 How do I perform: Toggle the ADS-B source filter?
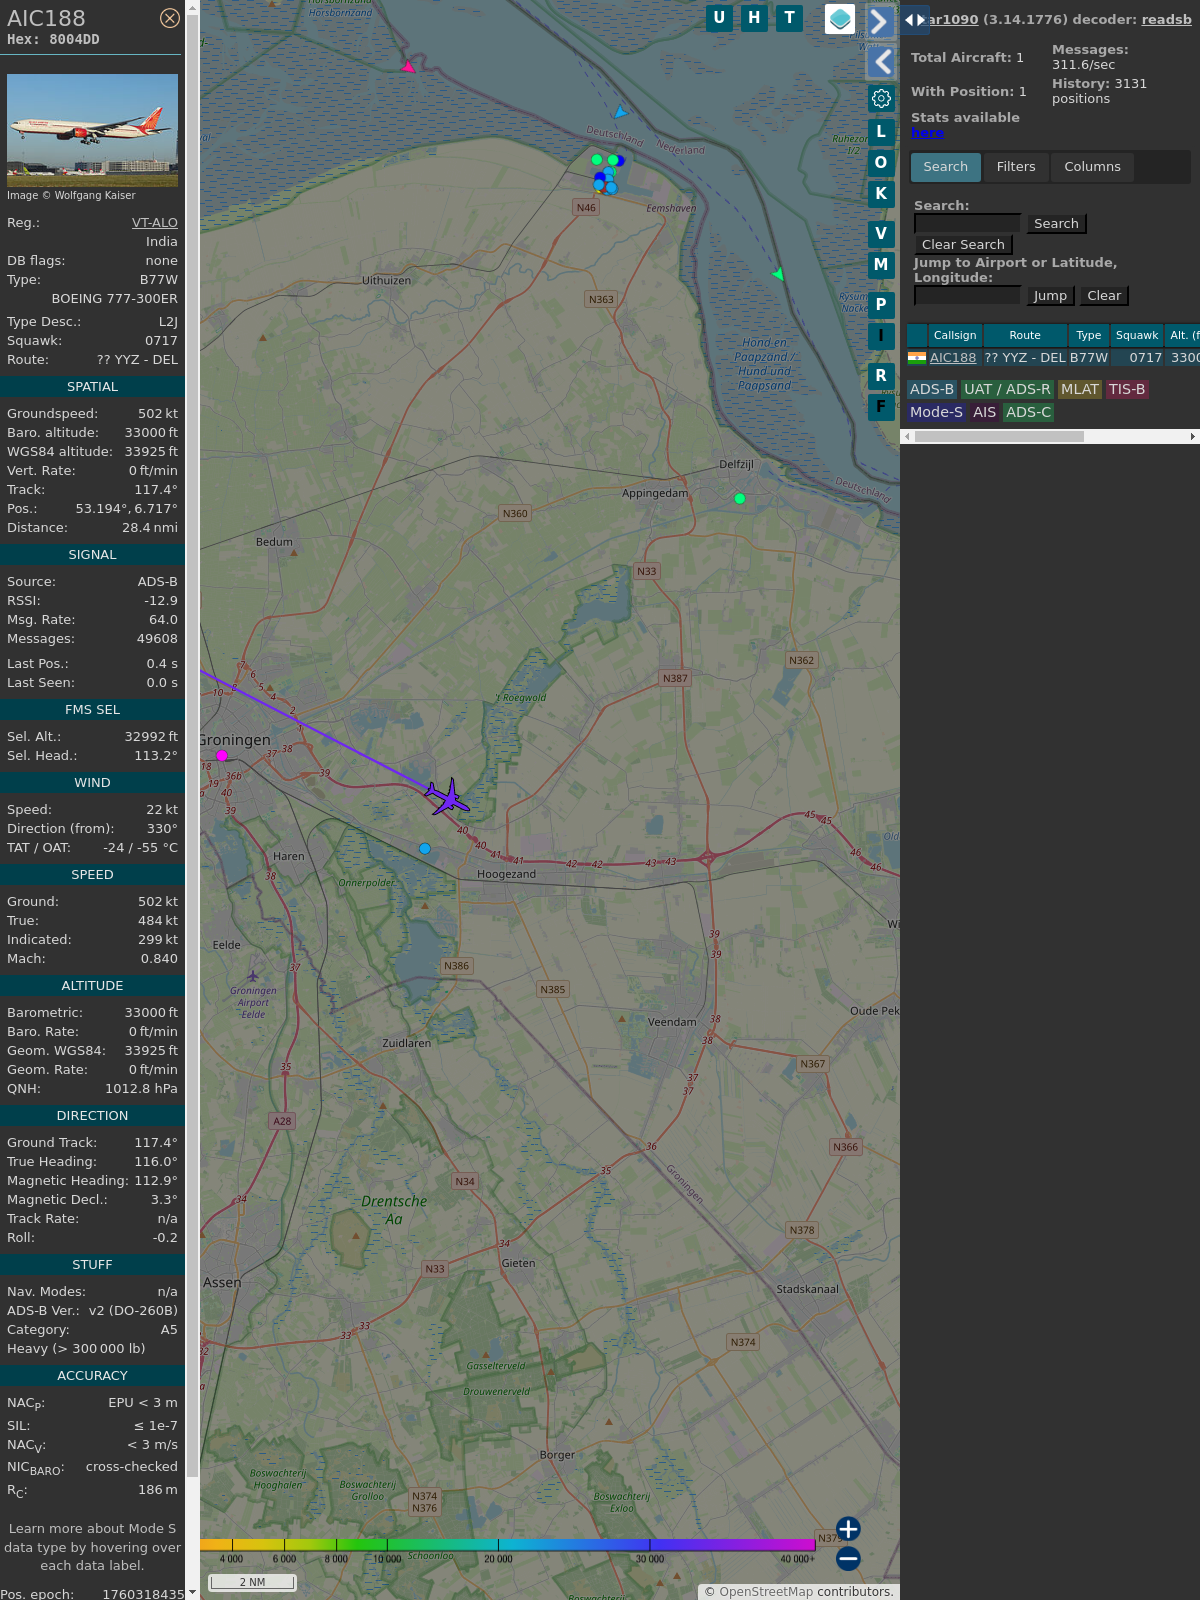[931, 389]
